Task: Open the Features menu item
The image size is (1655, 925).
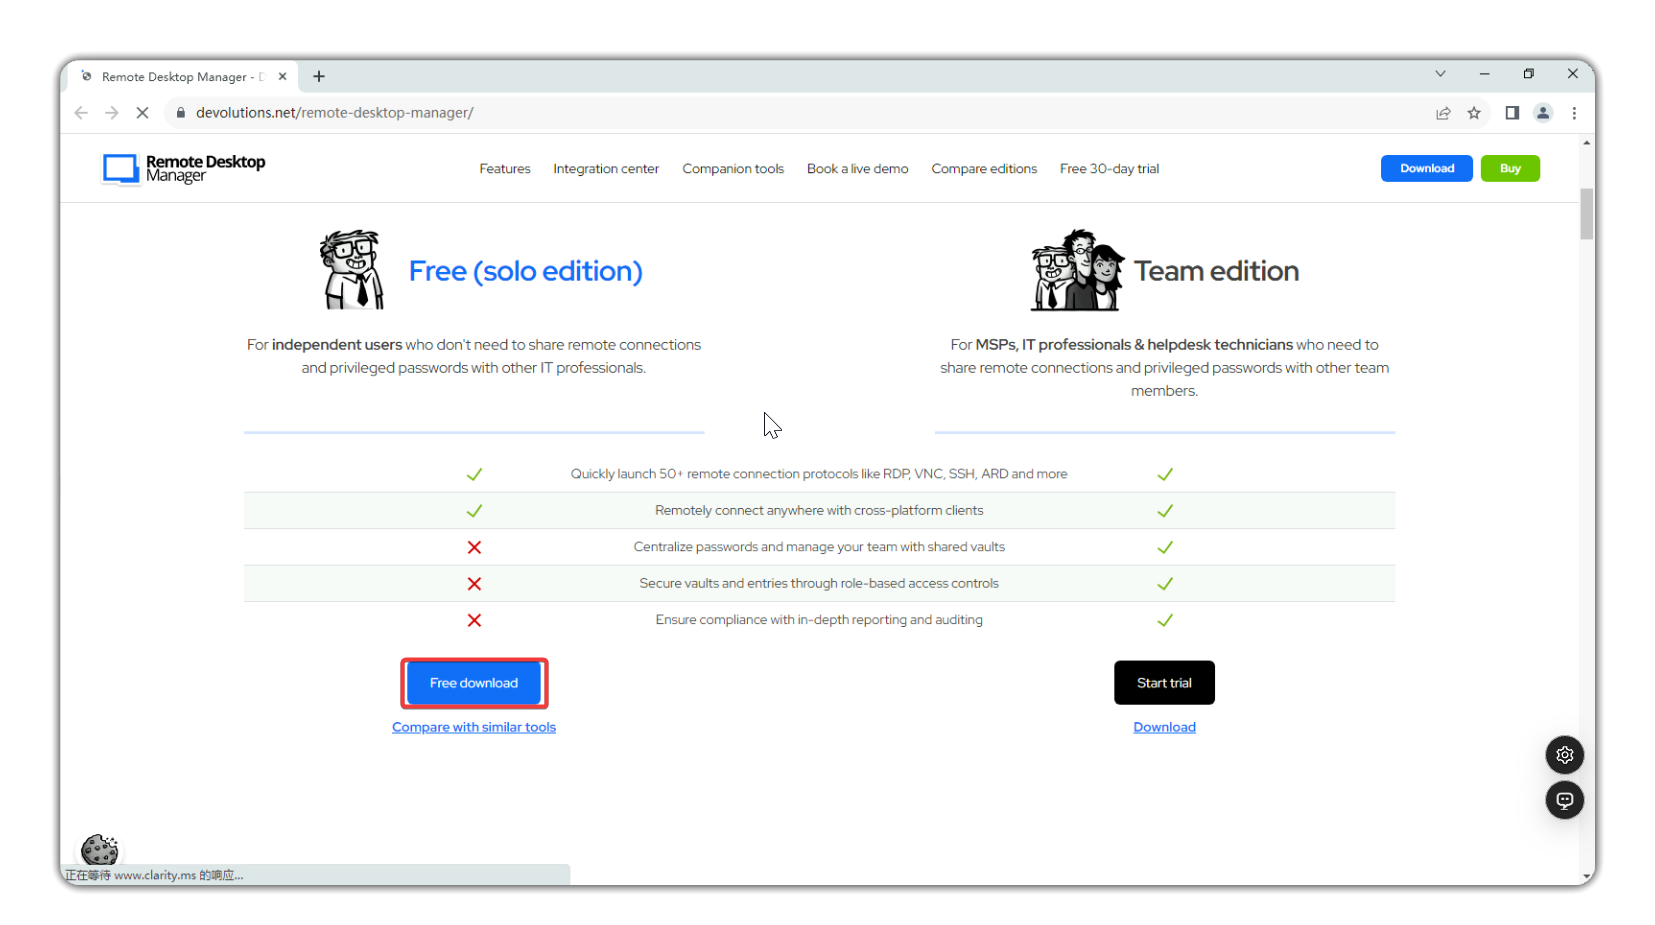Action: pos(504,169)
